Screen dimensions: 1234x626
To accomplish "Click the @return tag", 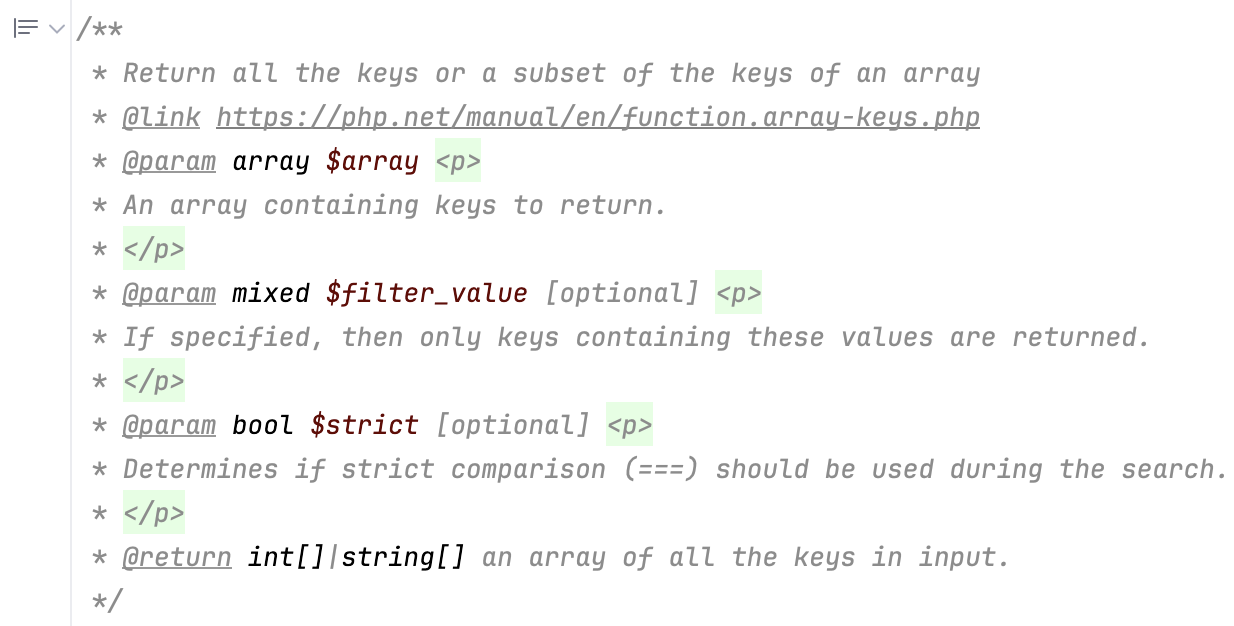I will pos(177,557).
